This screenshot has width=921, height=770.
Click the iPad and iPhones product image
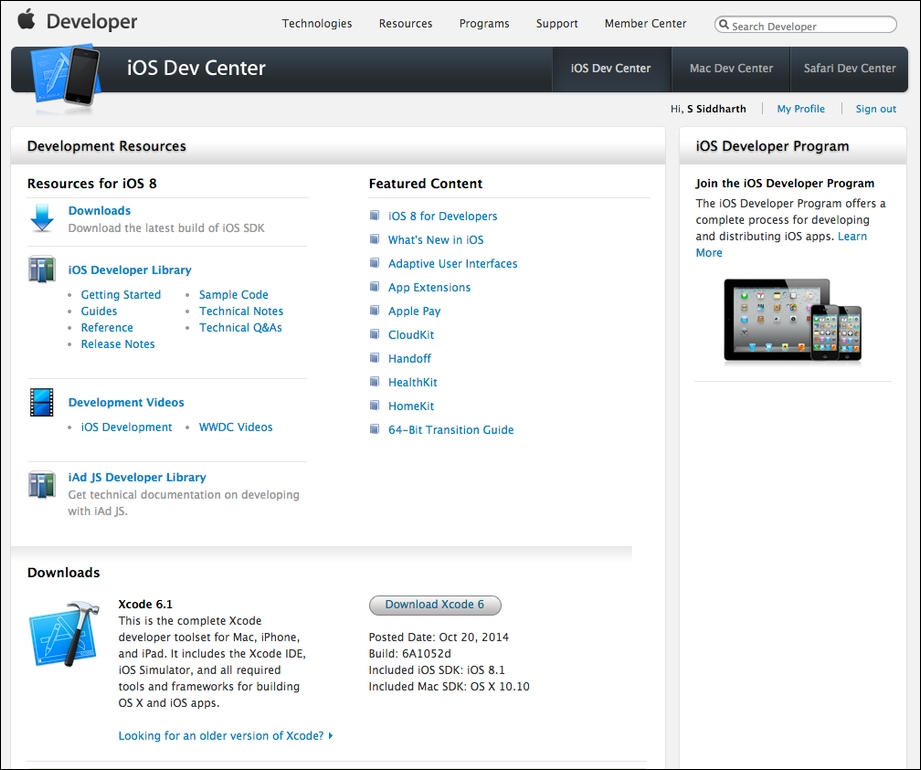(792, 320)
